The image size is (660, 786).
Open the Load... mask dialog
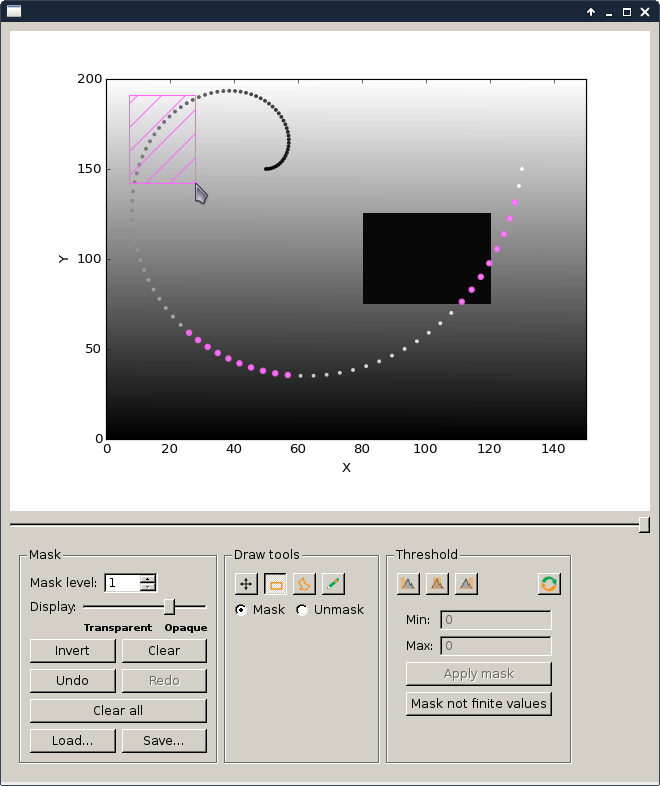72,741
